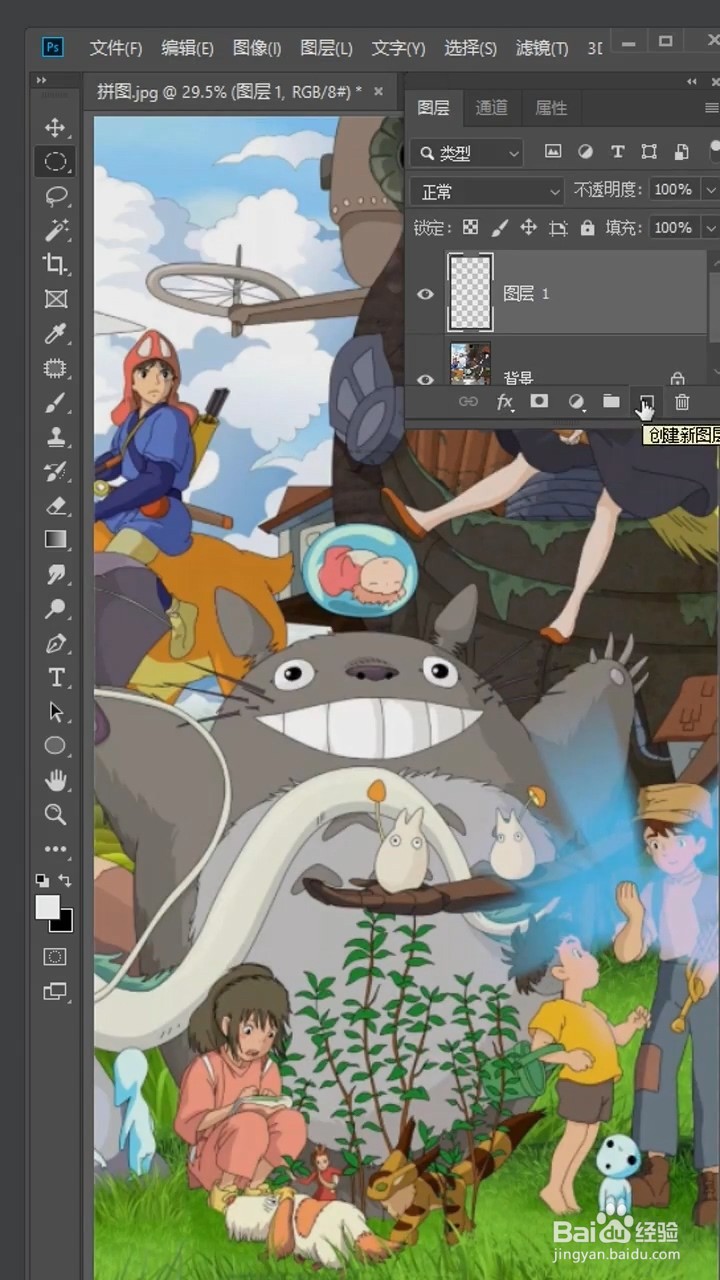Select the Ellipse shape tool
Viewport: 720px width, 1280px height.
tap(55, 746)
